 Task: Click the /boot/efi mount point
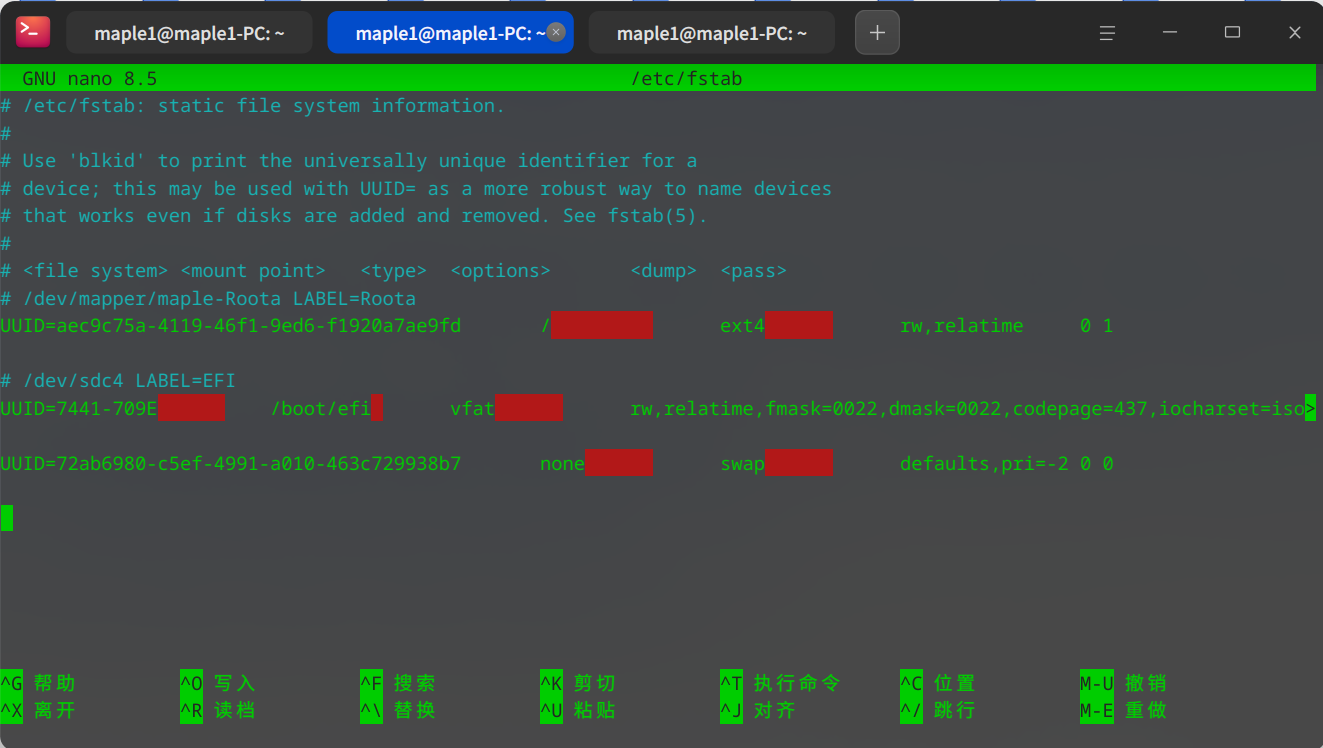point(321,408)
